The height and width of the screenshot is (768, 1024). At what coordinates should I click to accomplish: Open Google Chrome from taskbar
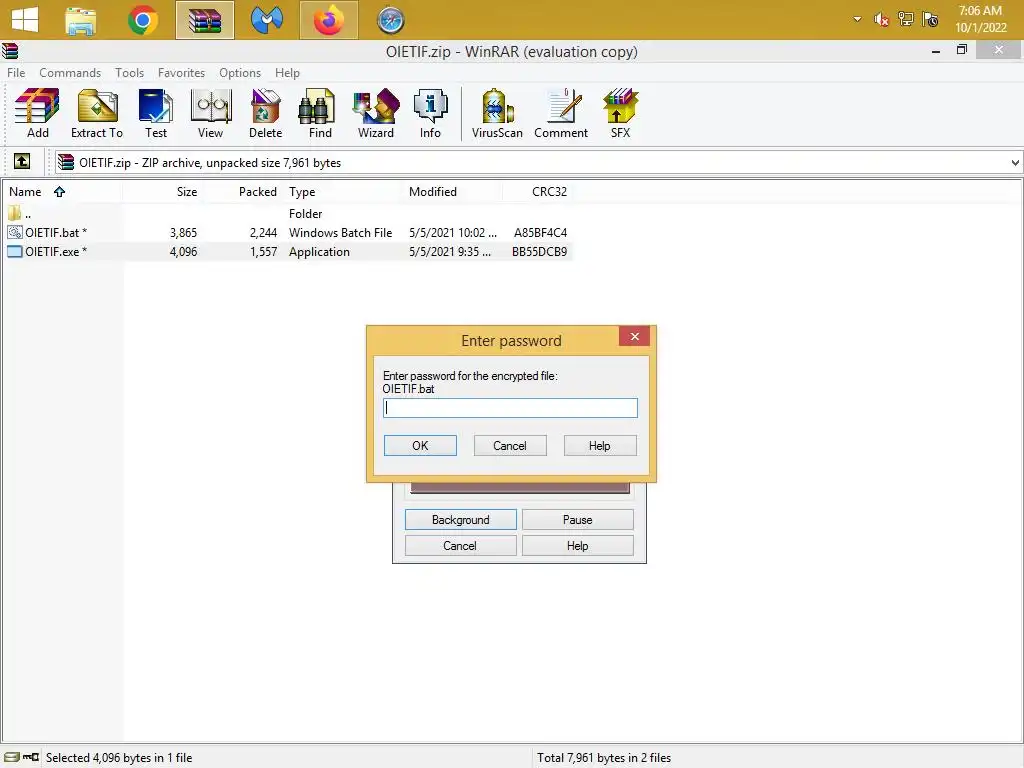pyautogui.click(x=143, y=20)
